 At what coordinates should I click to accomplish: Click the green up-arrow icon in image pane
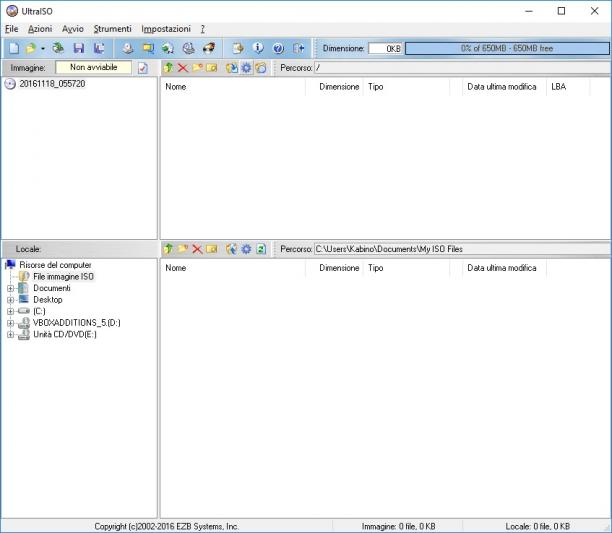coord(168,68)
